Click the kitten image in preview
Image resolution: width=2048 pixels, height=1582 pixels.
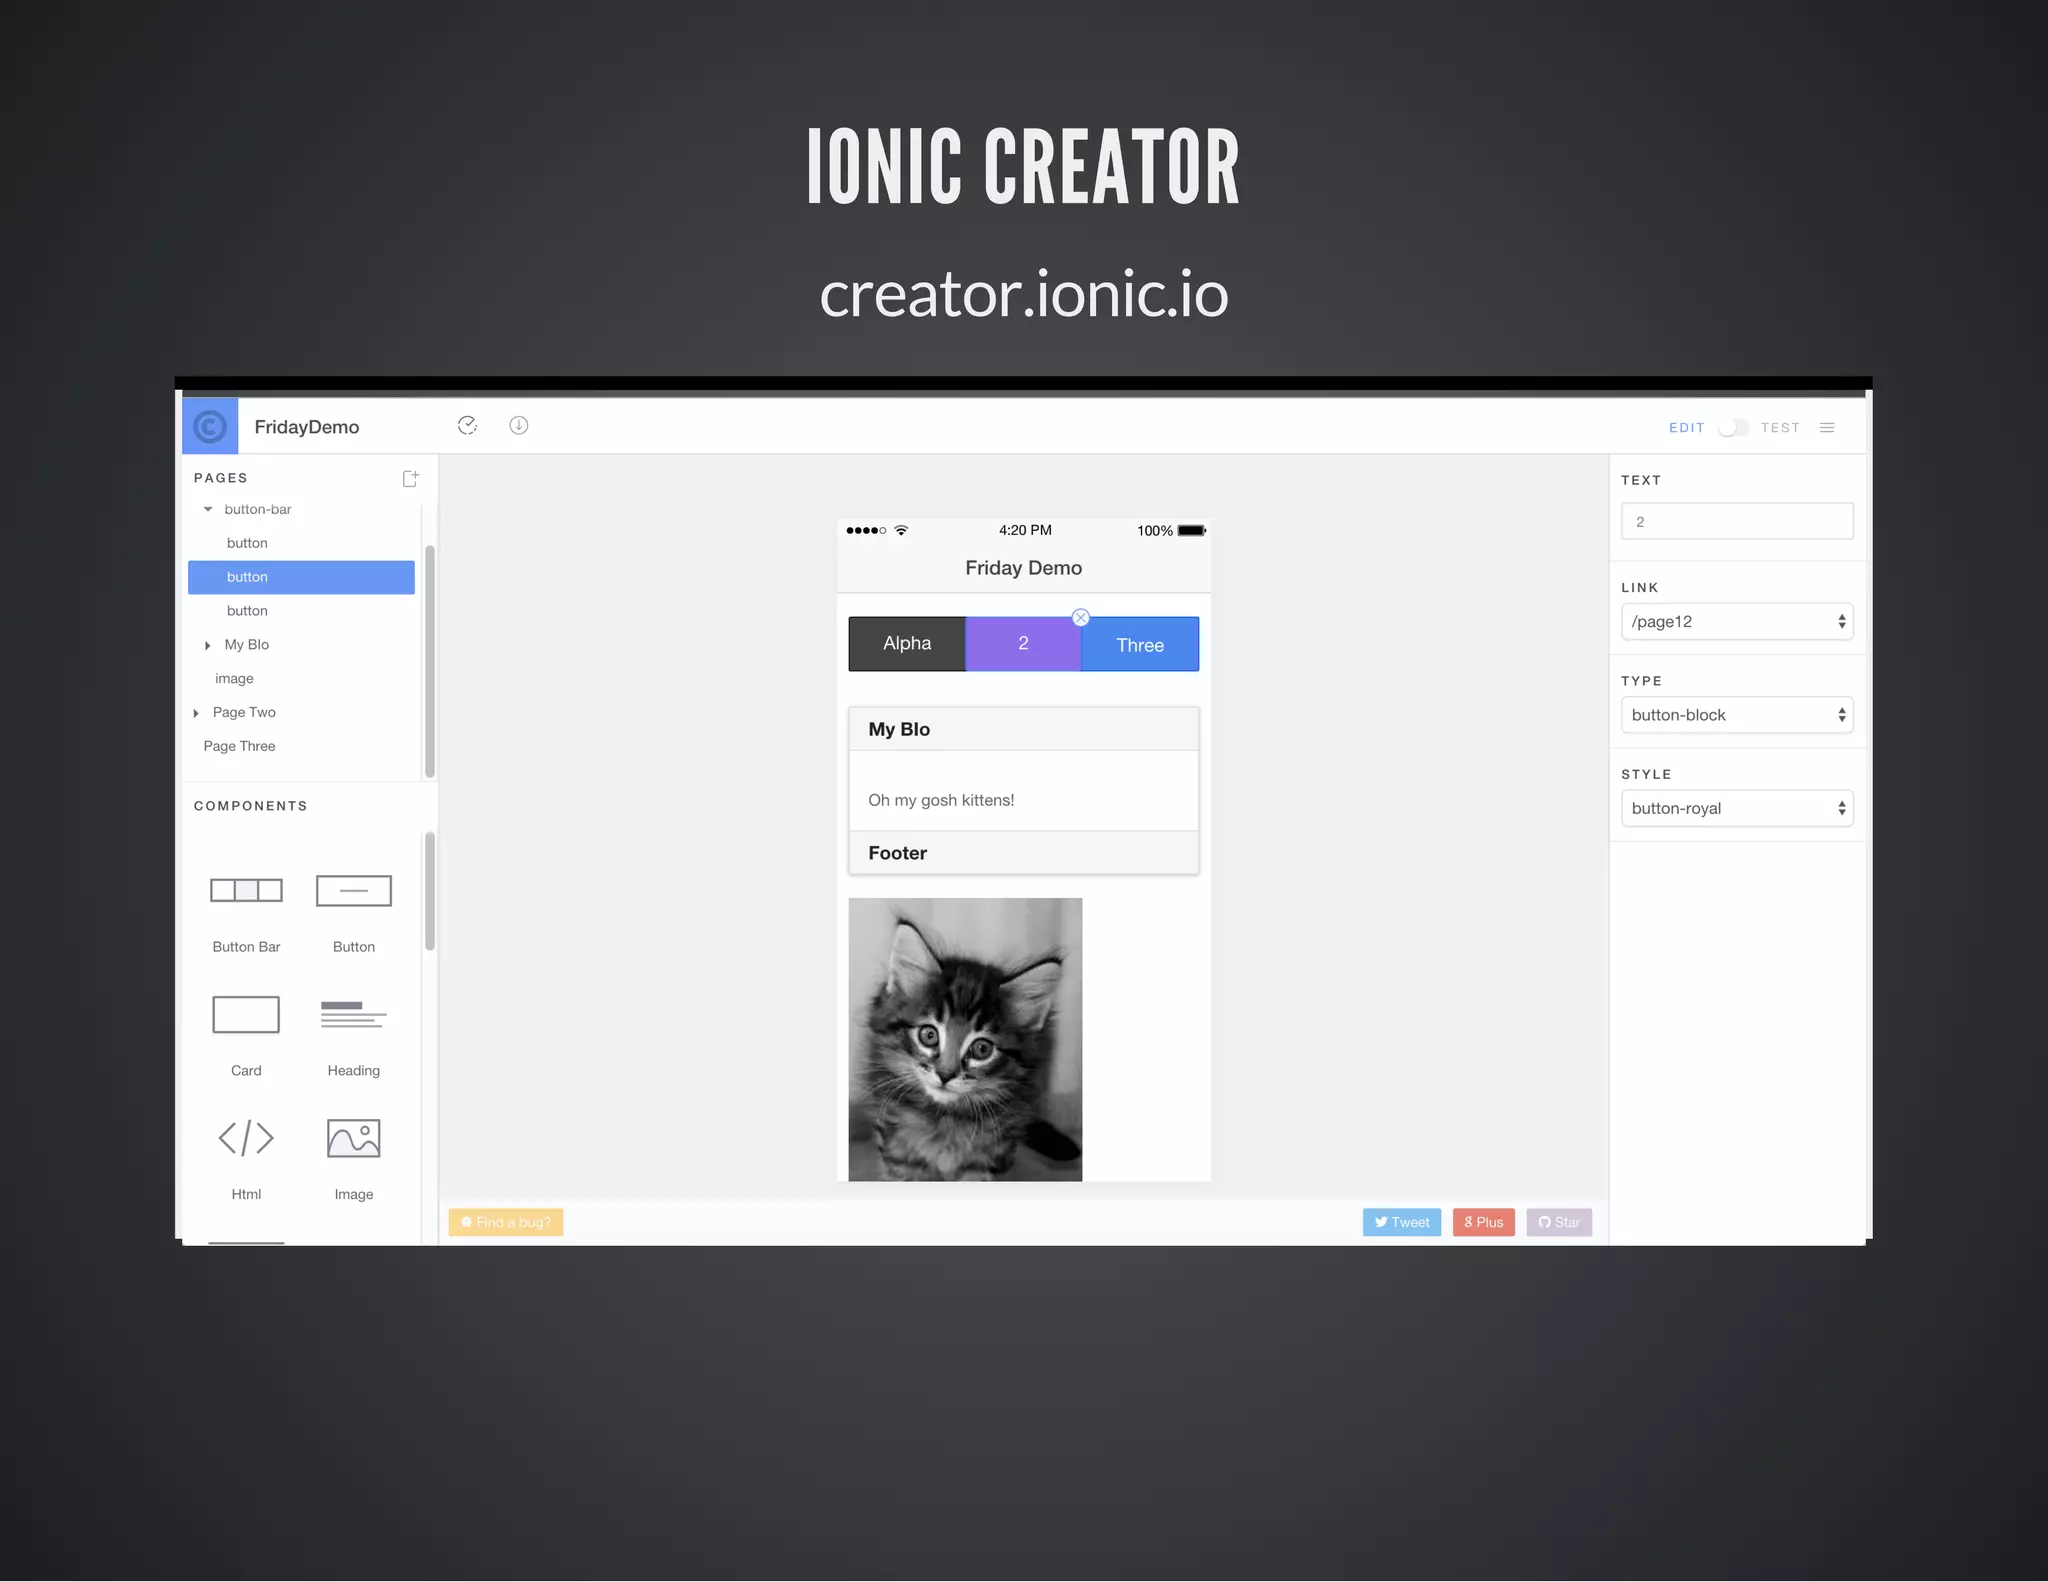point(965,1040)
